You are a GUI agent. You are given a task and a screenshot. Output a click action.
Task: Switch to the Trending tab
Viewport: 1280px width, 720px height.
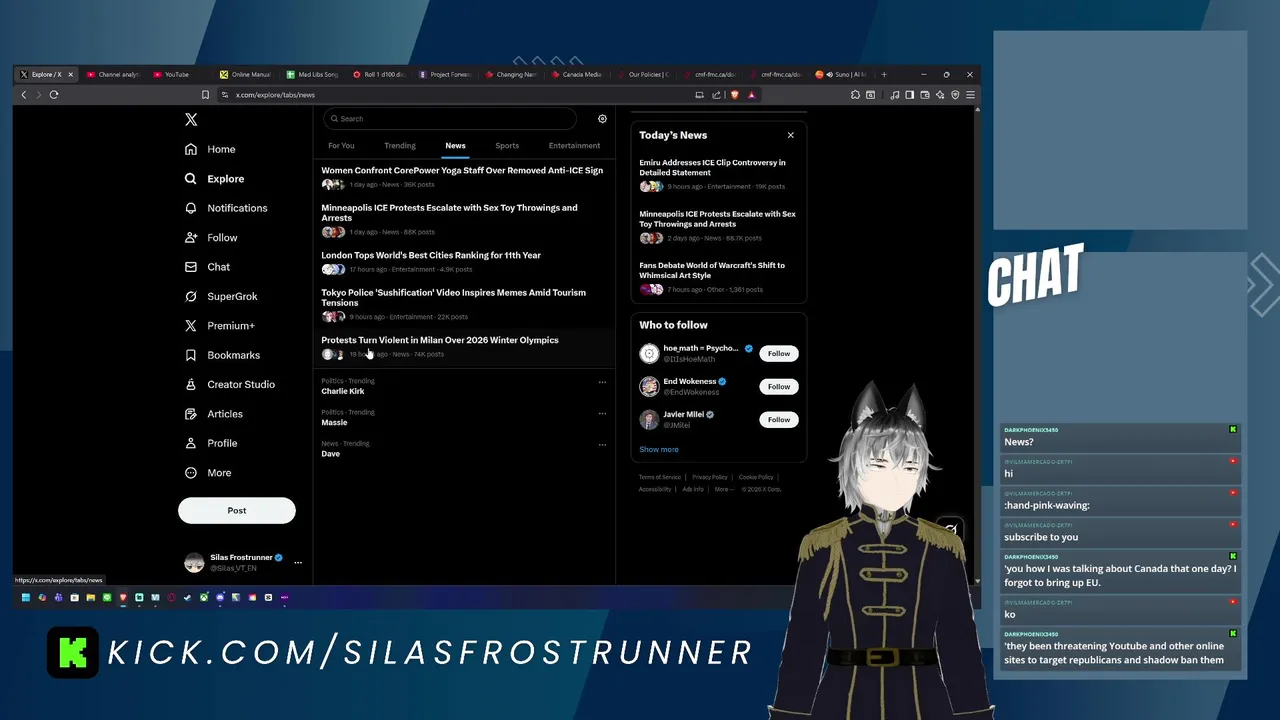coord(400,146)
